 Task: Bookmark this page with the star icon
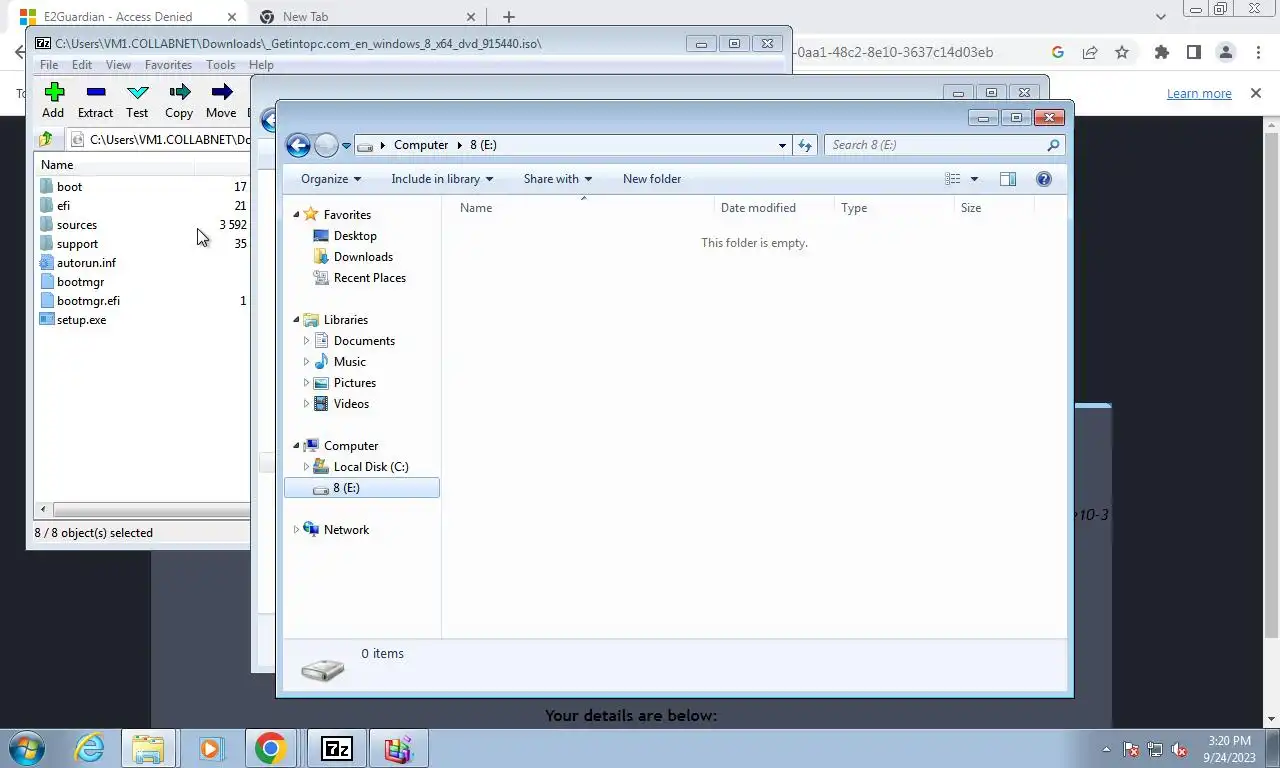(x=1122, y=52)
